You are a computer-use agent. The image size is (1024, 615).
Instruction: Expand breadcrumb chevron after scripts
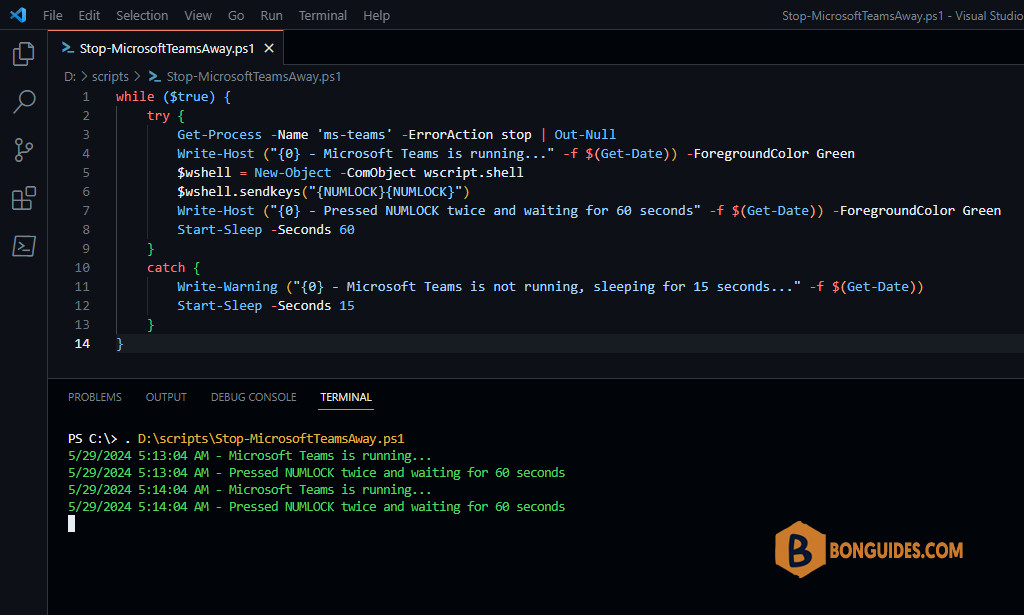[x=137, y=76]
